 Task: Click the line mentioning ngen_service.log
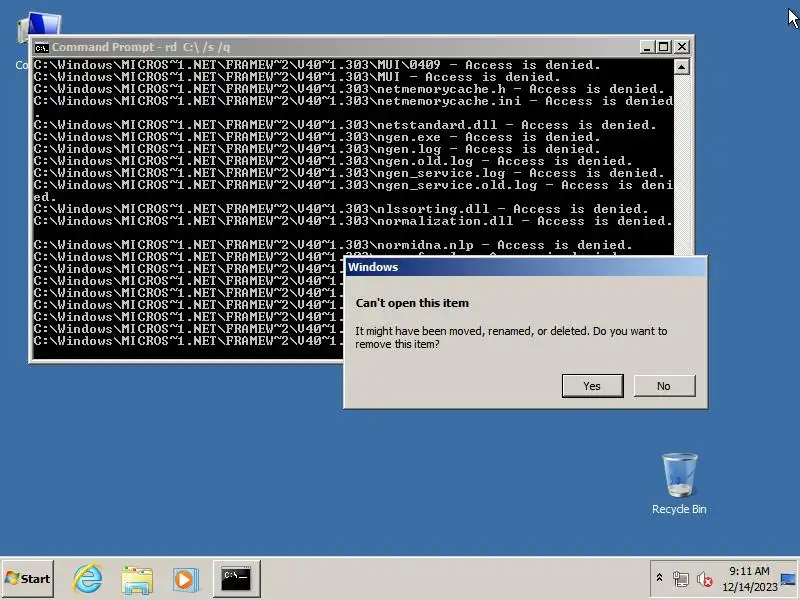(x=349, y=173)
